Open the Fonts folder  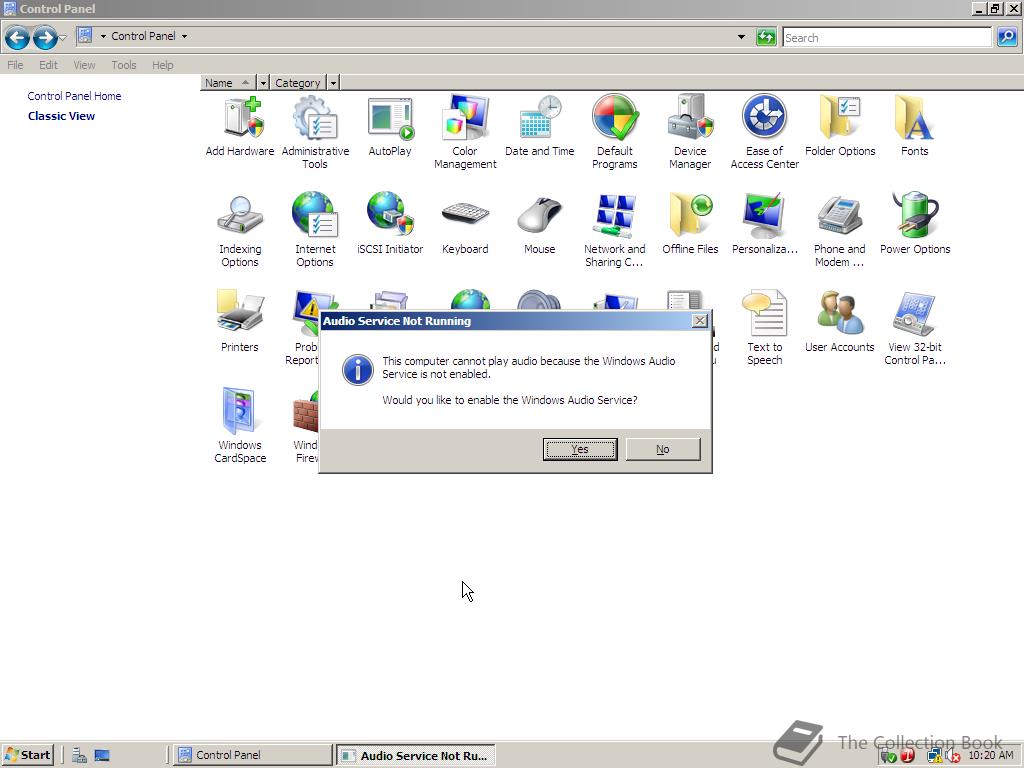[x=914, y=127]
